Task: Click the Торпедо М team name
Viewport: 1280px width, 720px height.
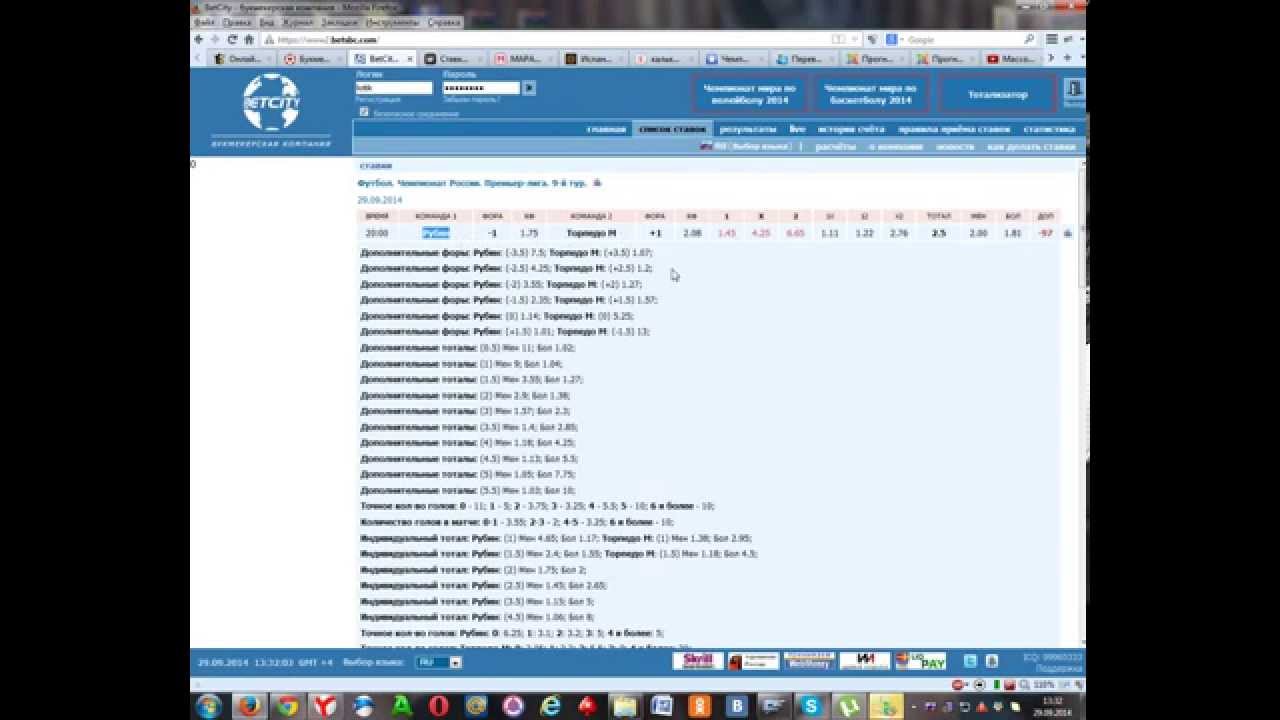Action: (591, 233)
